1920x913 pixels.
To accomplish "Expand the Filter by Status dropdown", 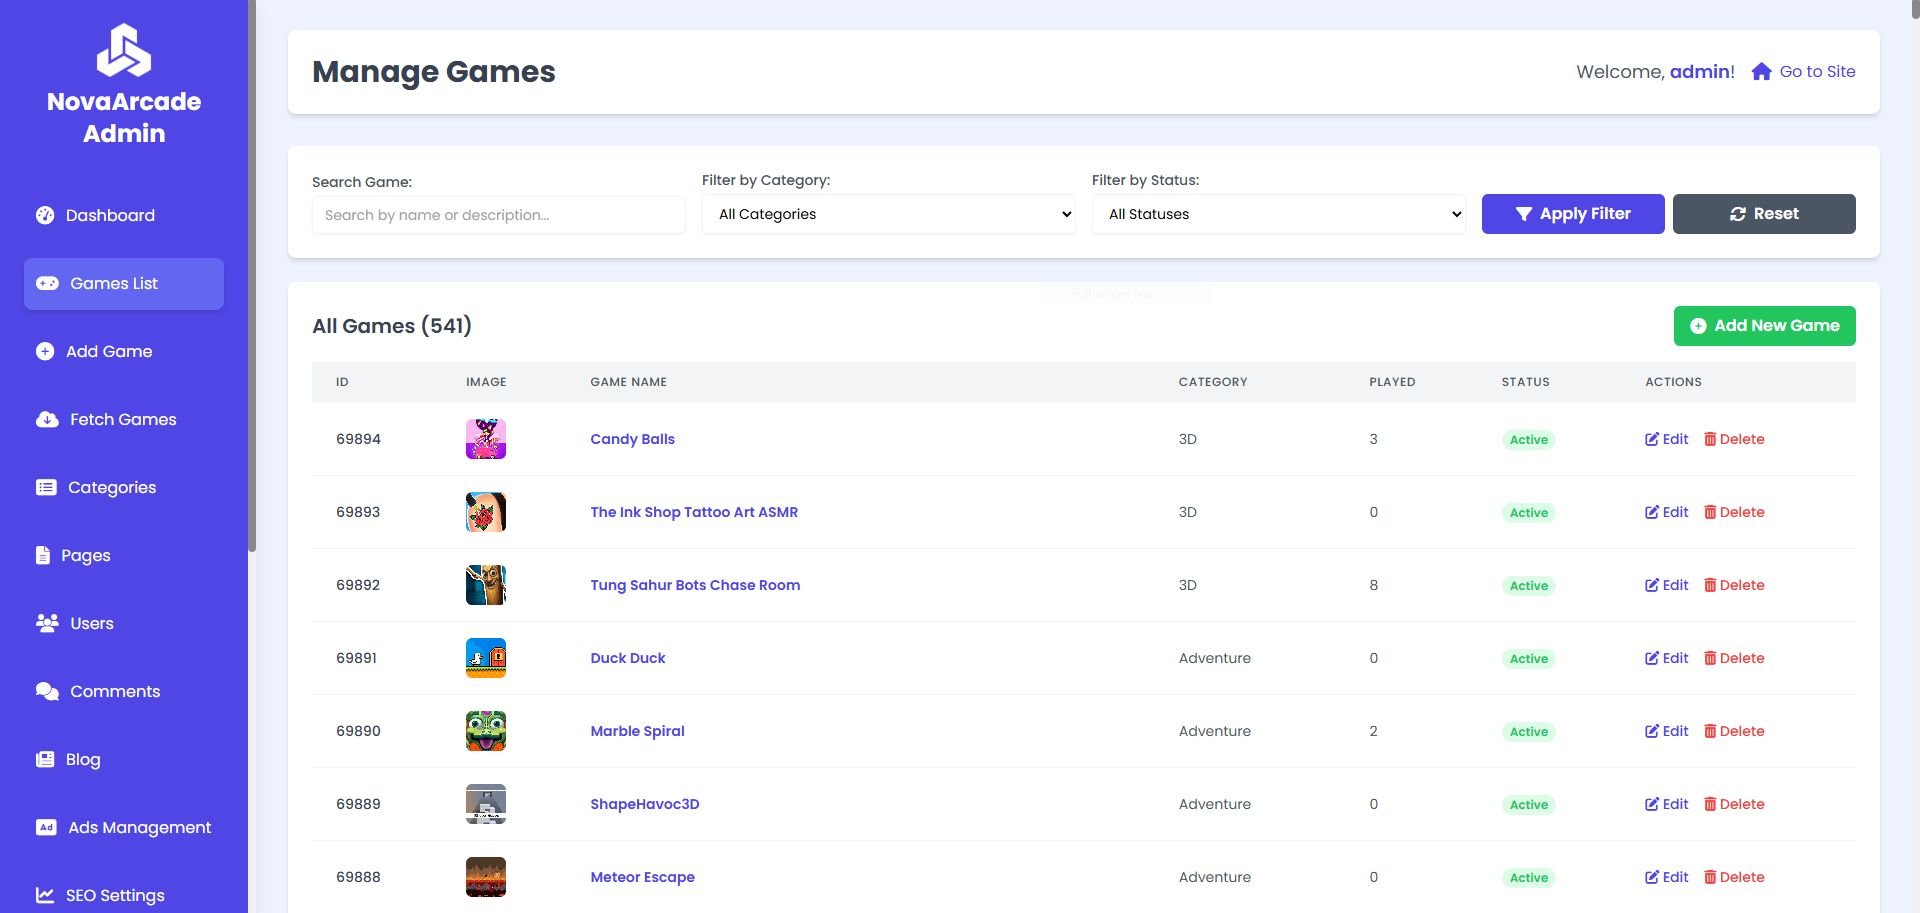I will pos(1278,214).
